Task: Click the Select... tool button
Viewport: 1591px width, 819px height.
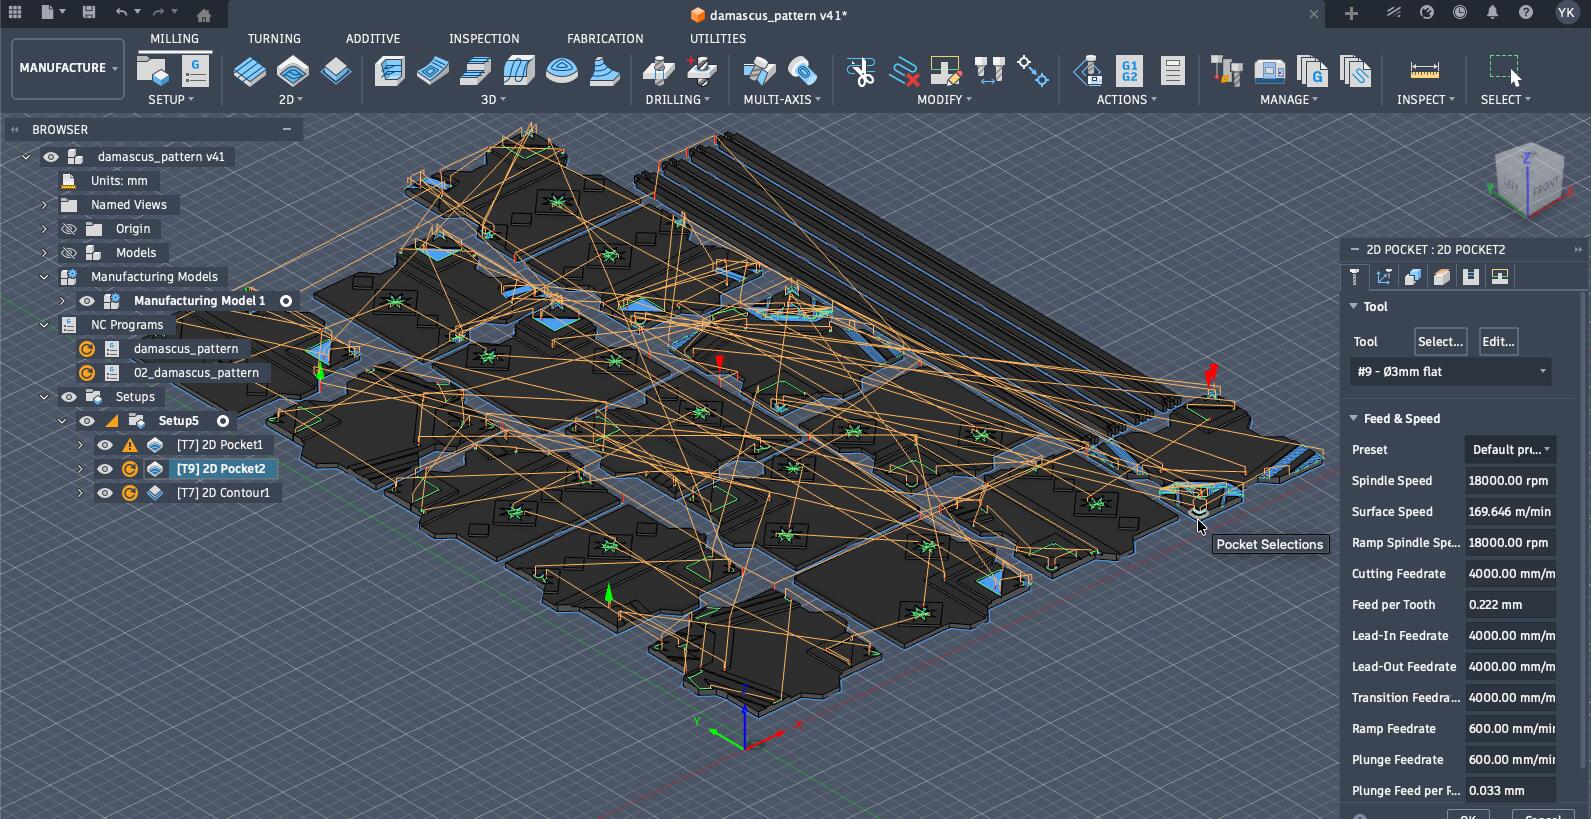Action: click(x=1441, y=342)
